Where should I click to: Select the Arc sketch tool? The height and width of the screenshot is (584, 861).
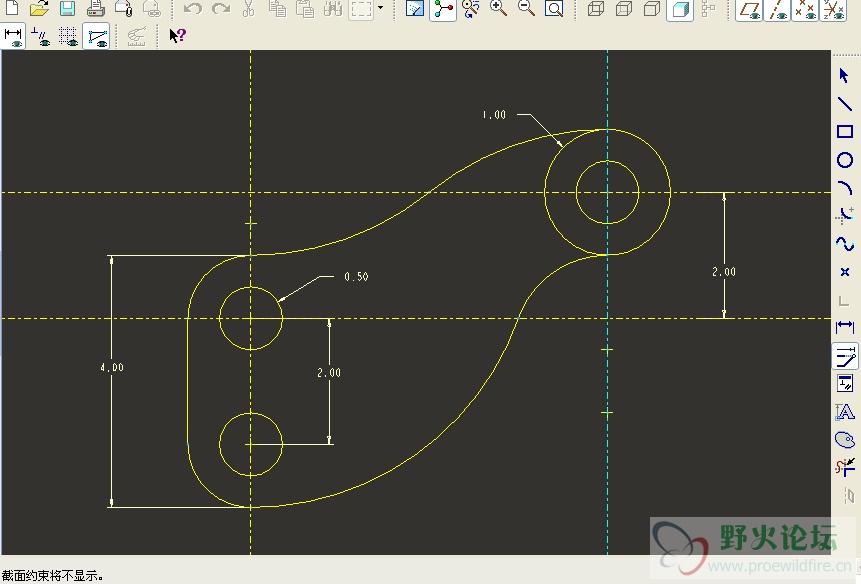coord(845,188)
